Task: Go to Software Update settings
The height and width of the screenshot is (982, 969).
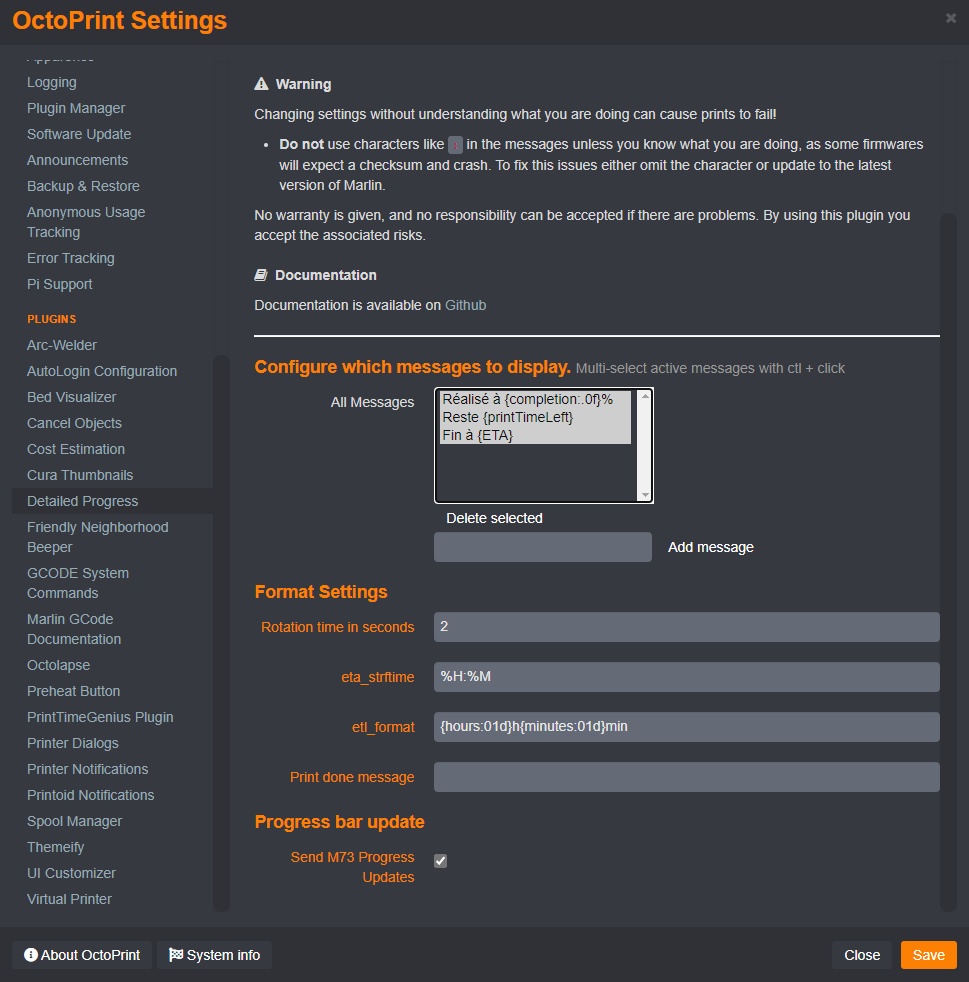Action: click(x=79, y=134)
